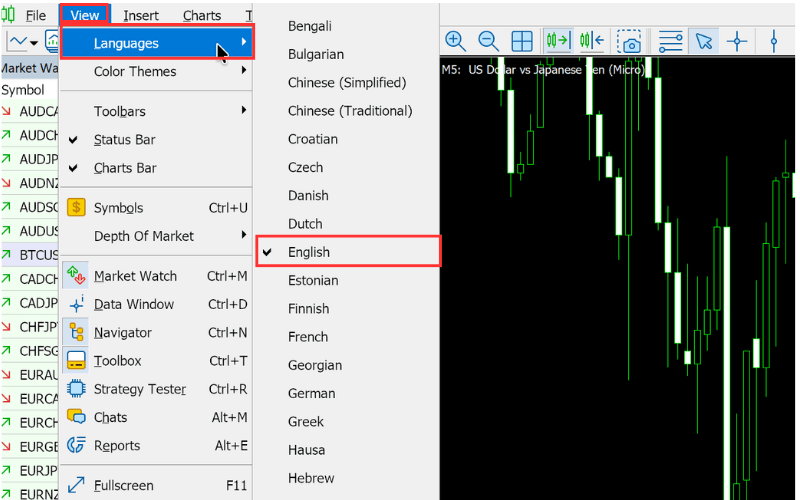The image size is (800, 500).
Task: Select BTCUS row in Market Watch
Action: 30,255
